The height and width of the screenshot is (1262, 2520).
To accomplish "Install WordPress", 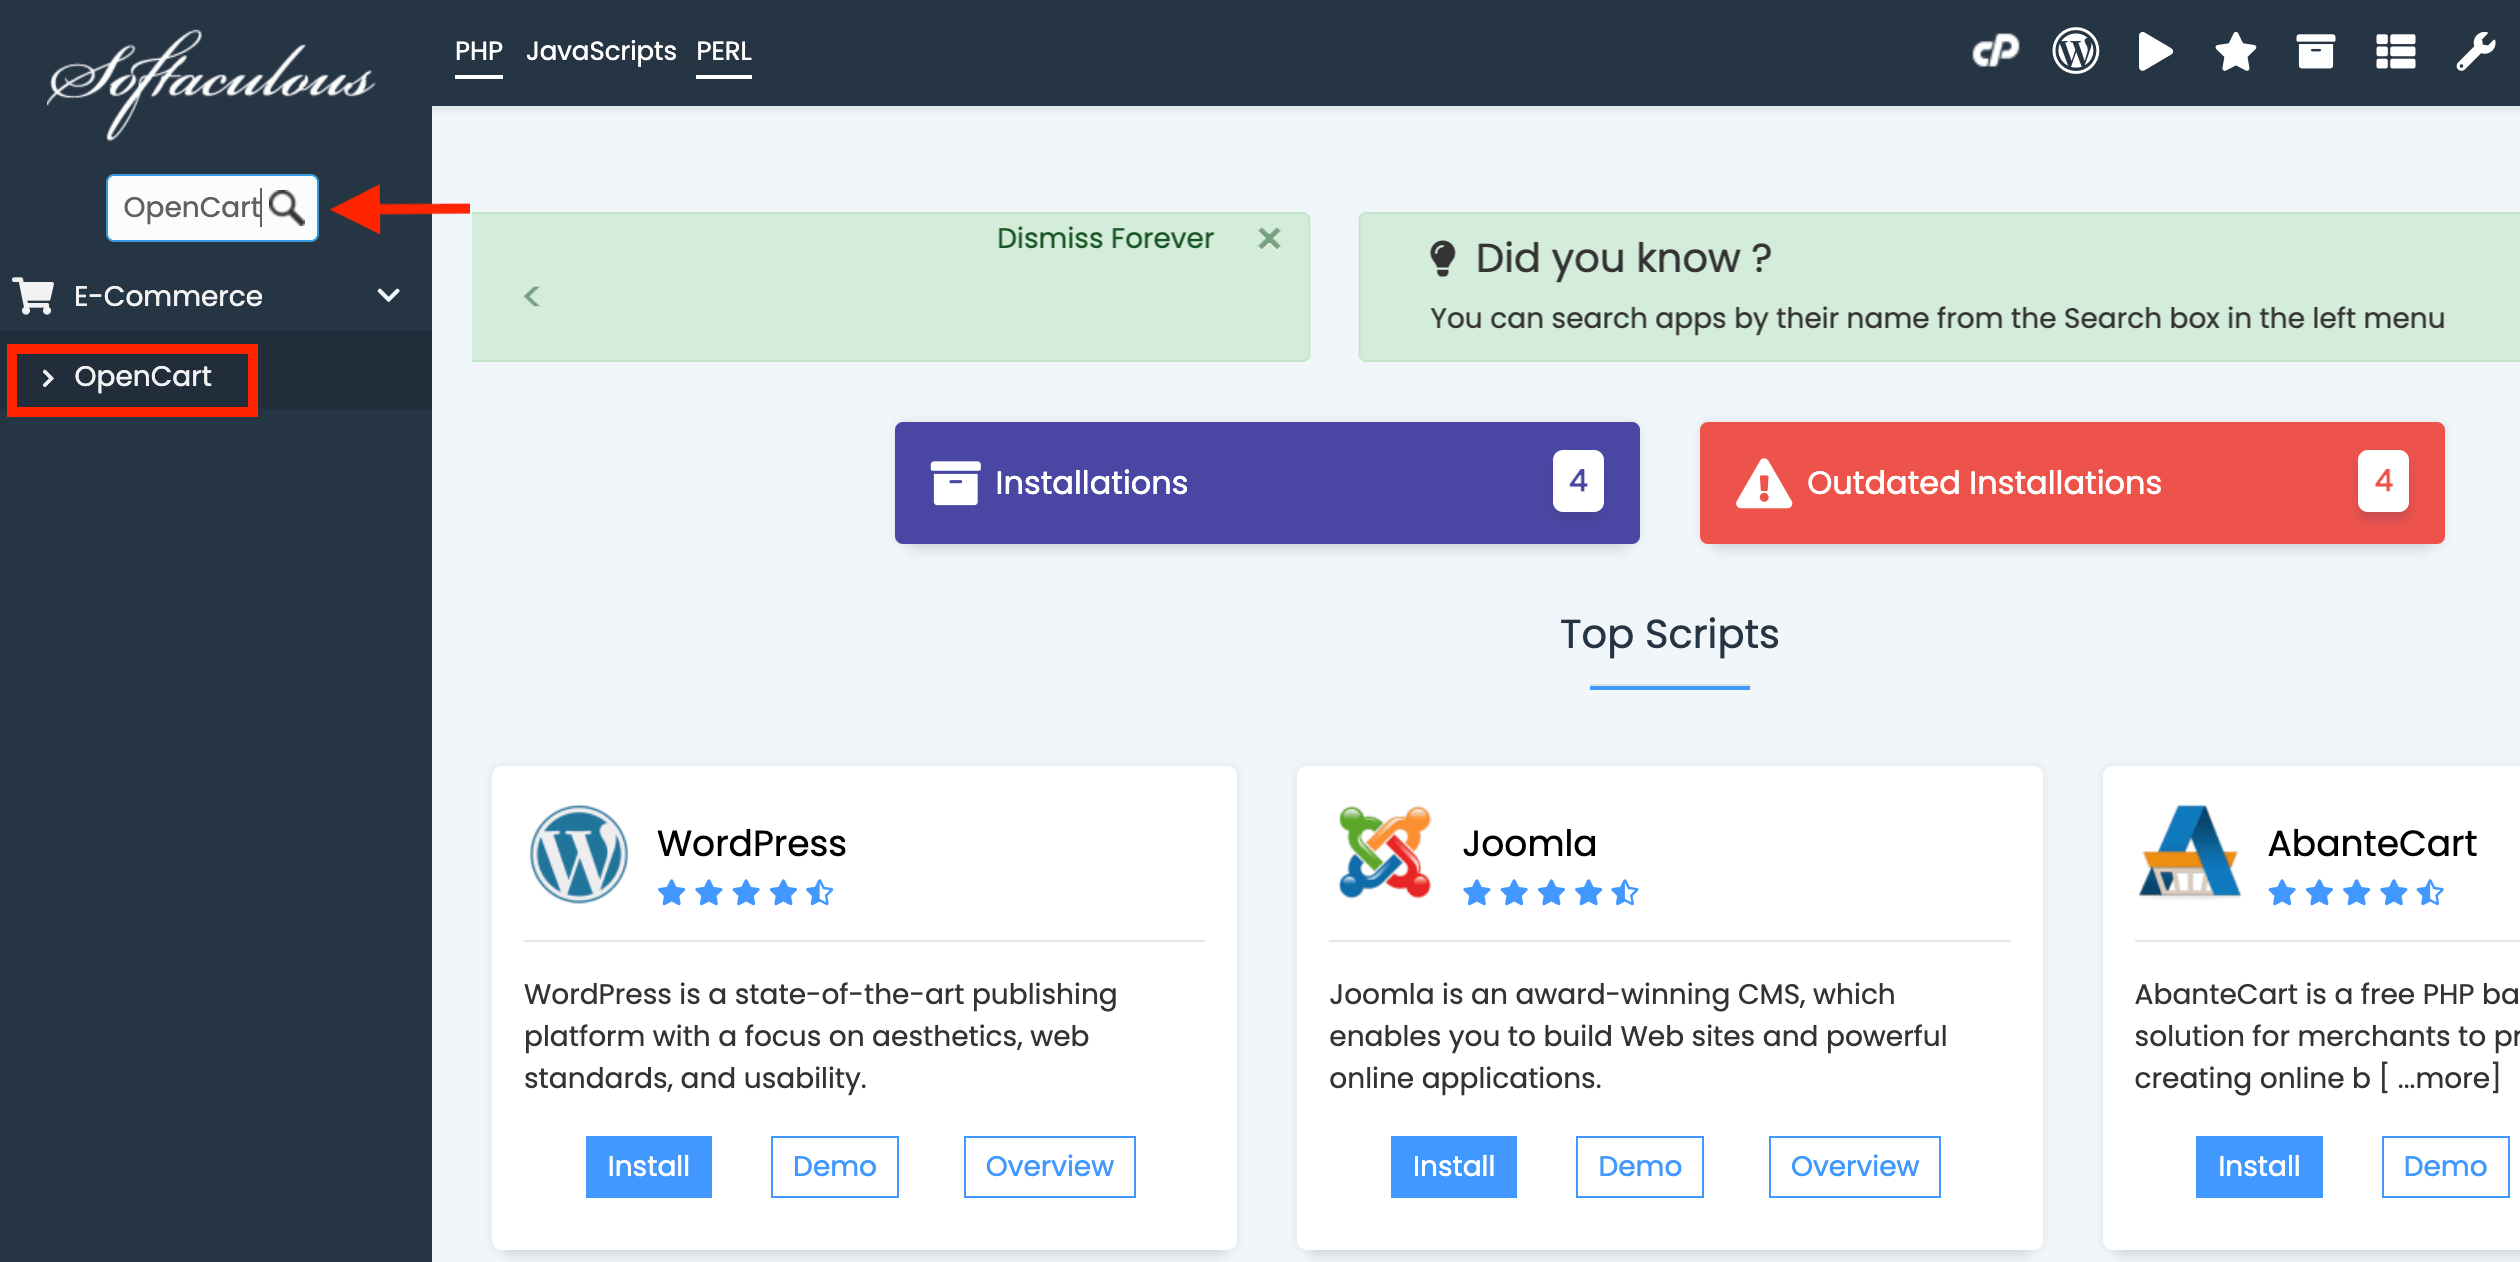I will pos(648,1166).
